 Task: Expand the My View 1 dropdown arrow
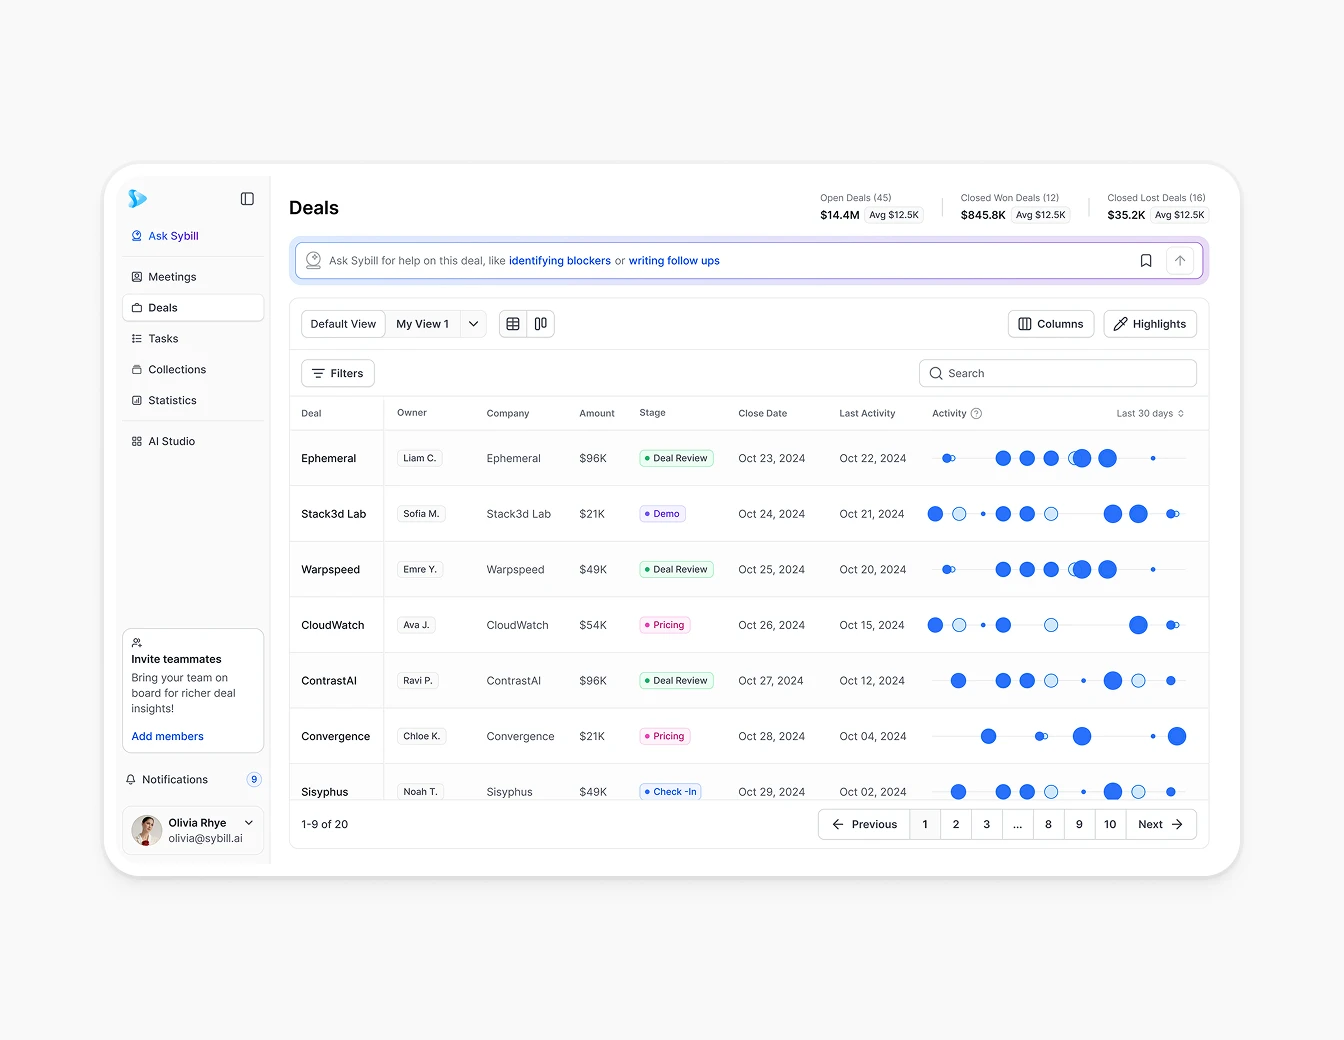474,324
